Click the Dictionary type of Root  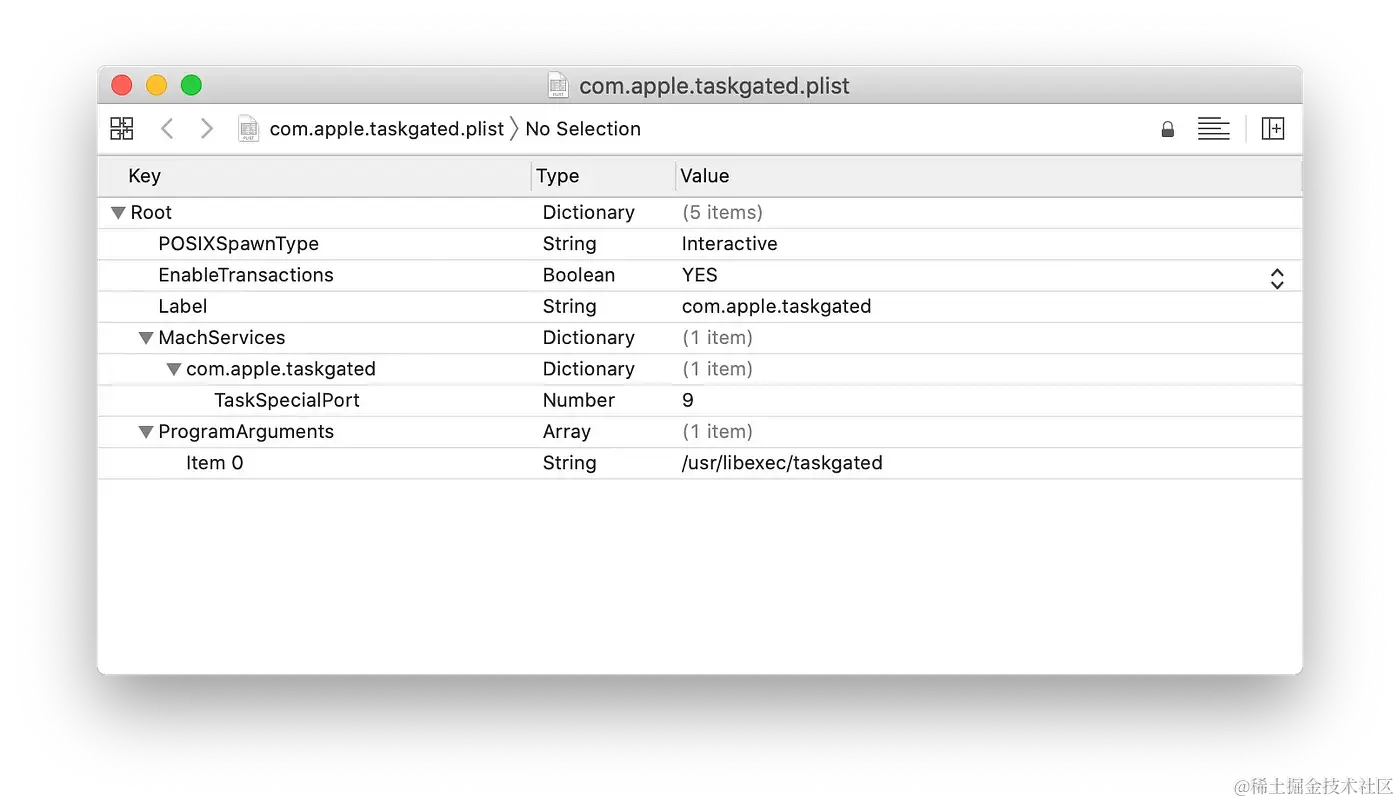(x=589, y=212)
